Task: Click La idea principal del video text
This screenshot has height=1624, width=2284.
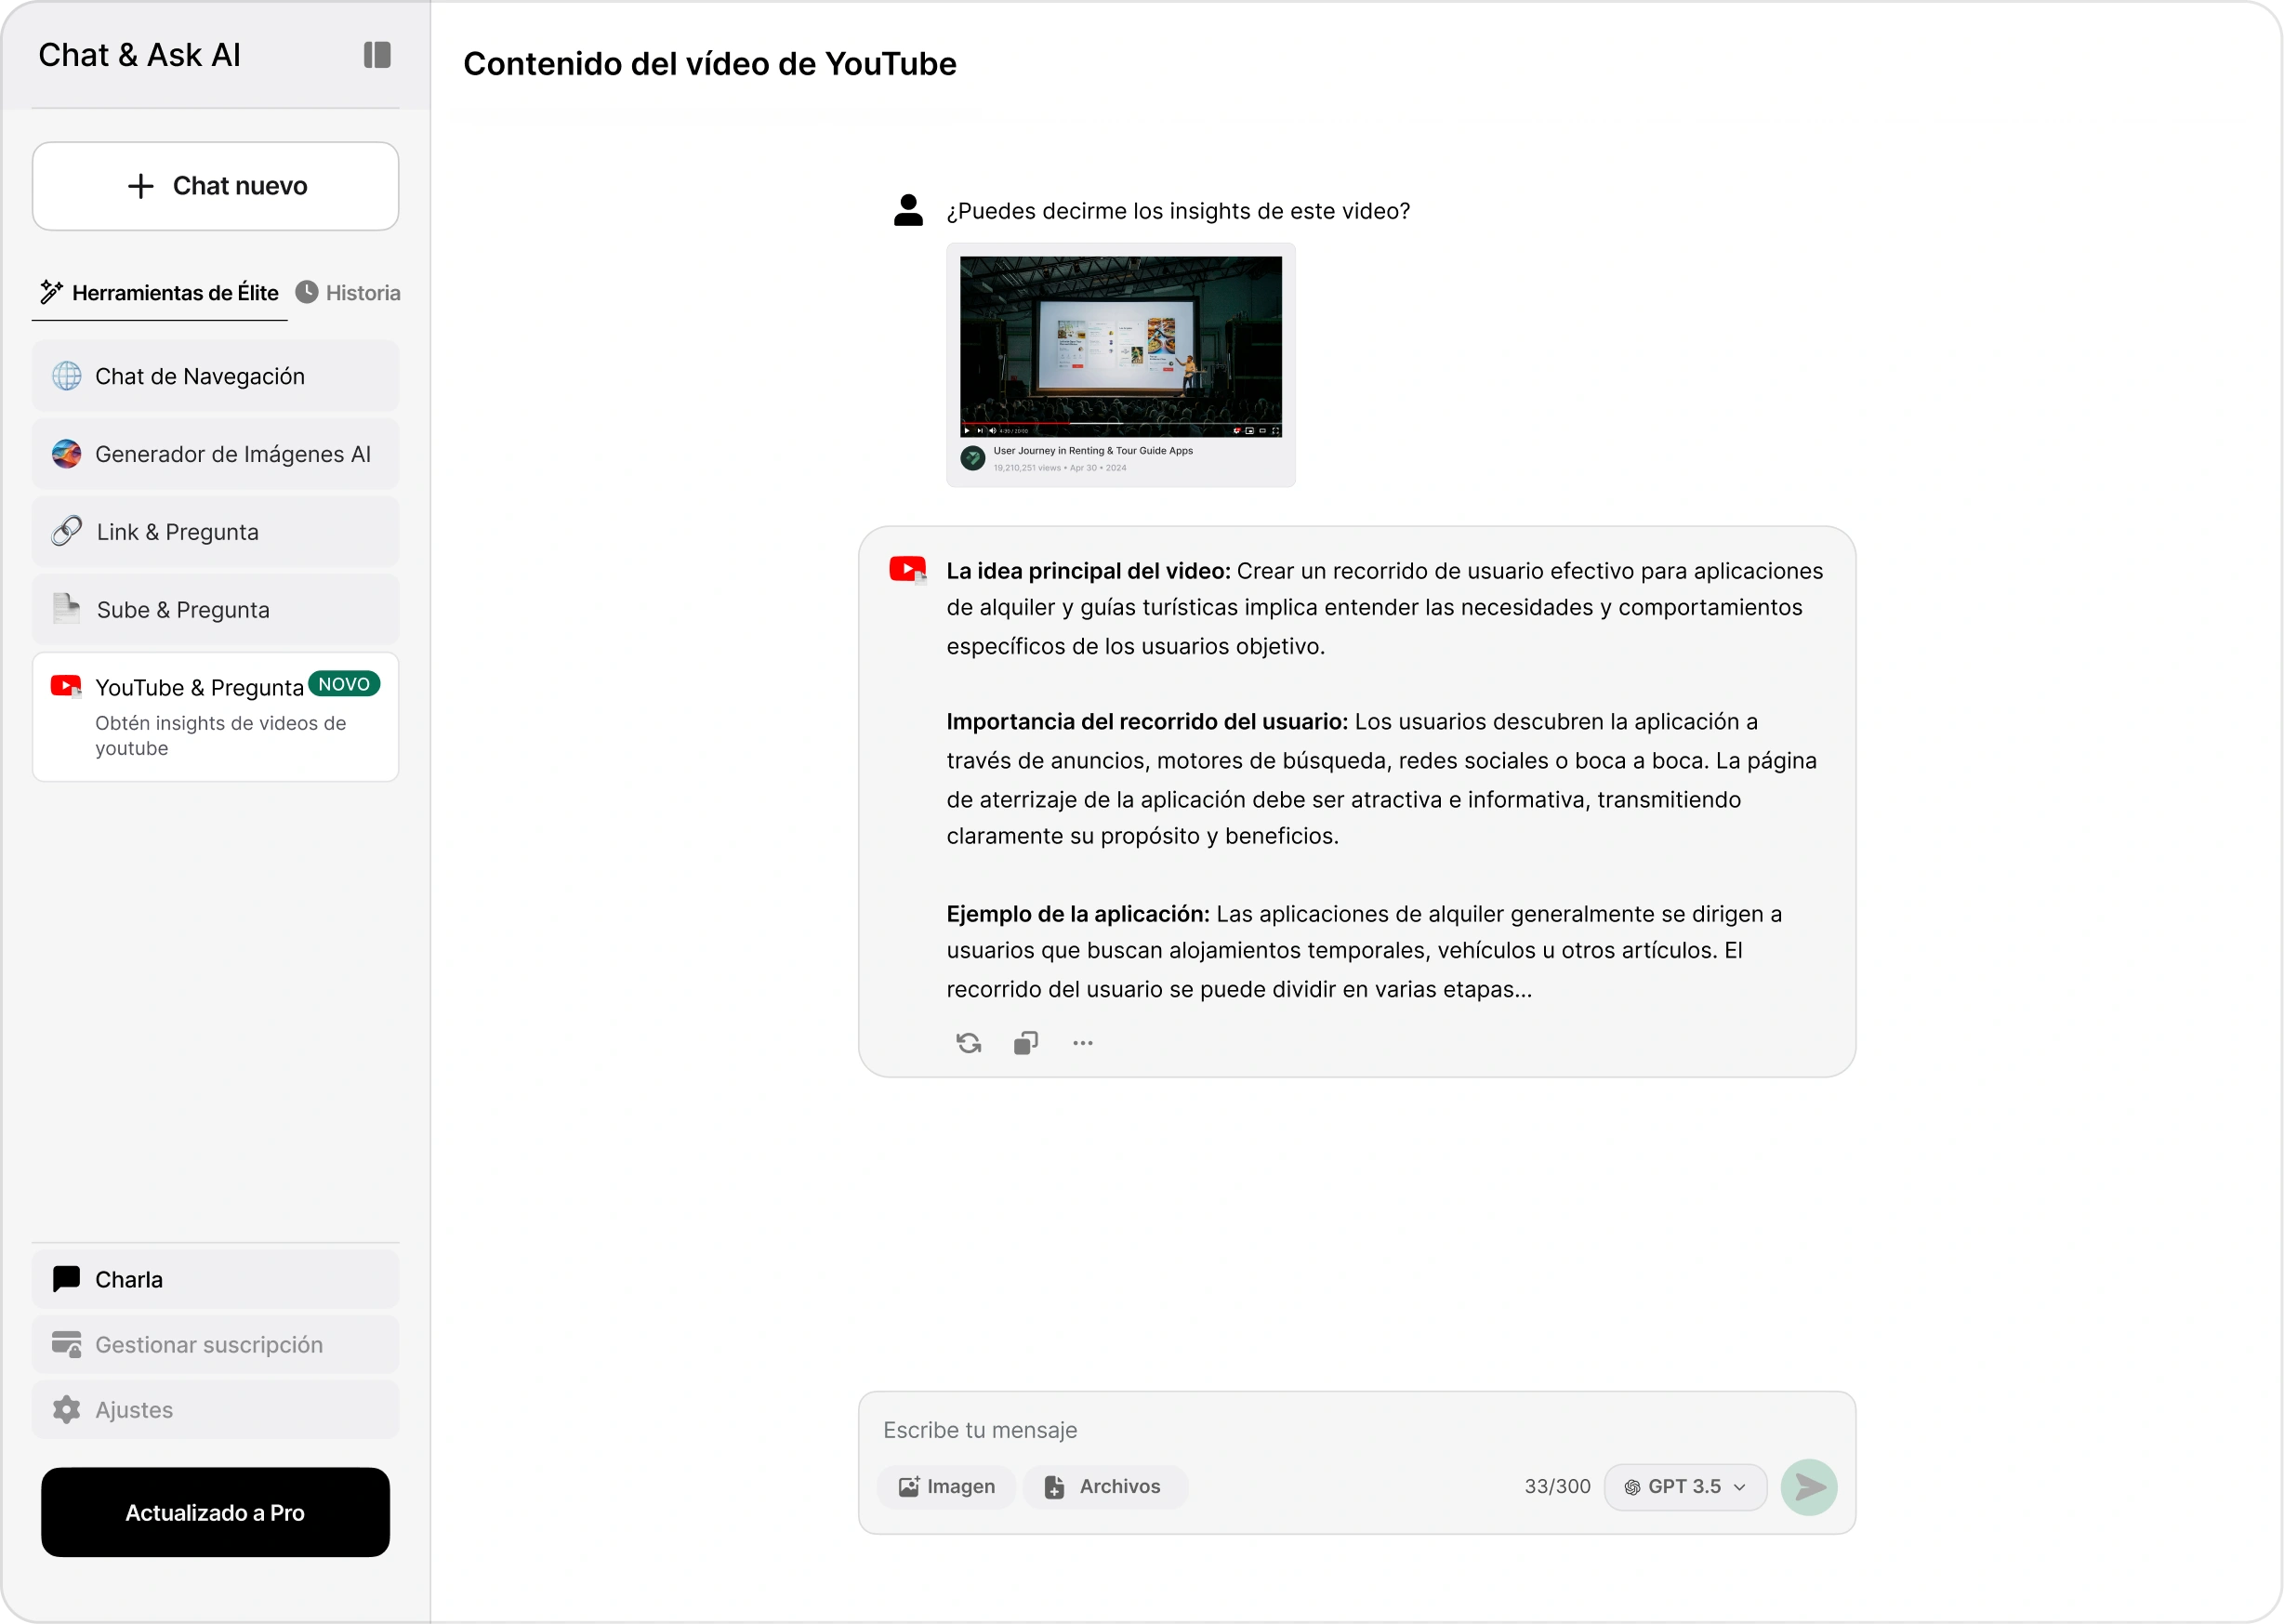Action: tap(1089, 571)
